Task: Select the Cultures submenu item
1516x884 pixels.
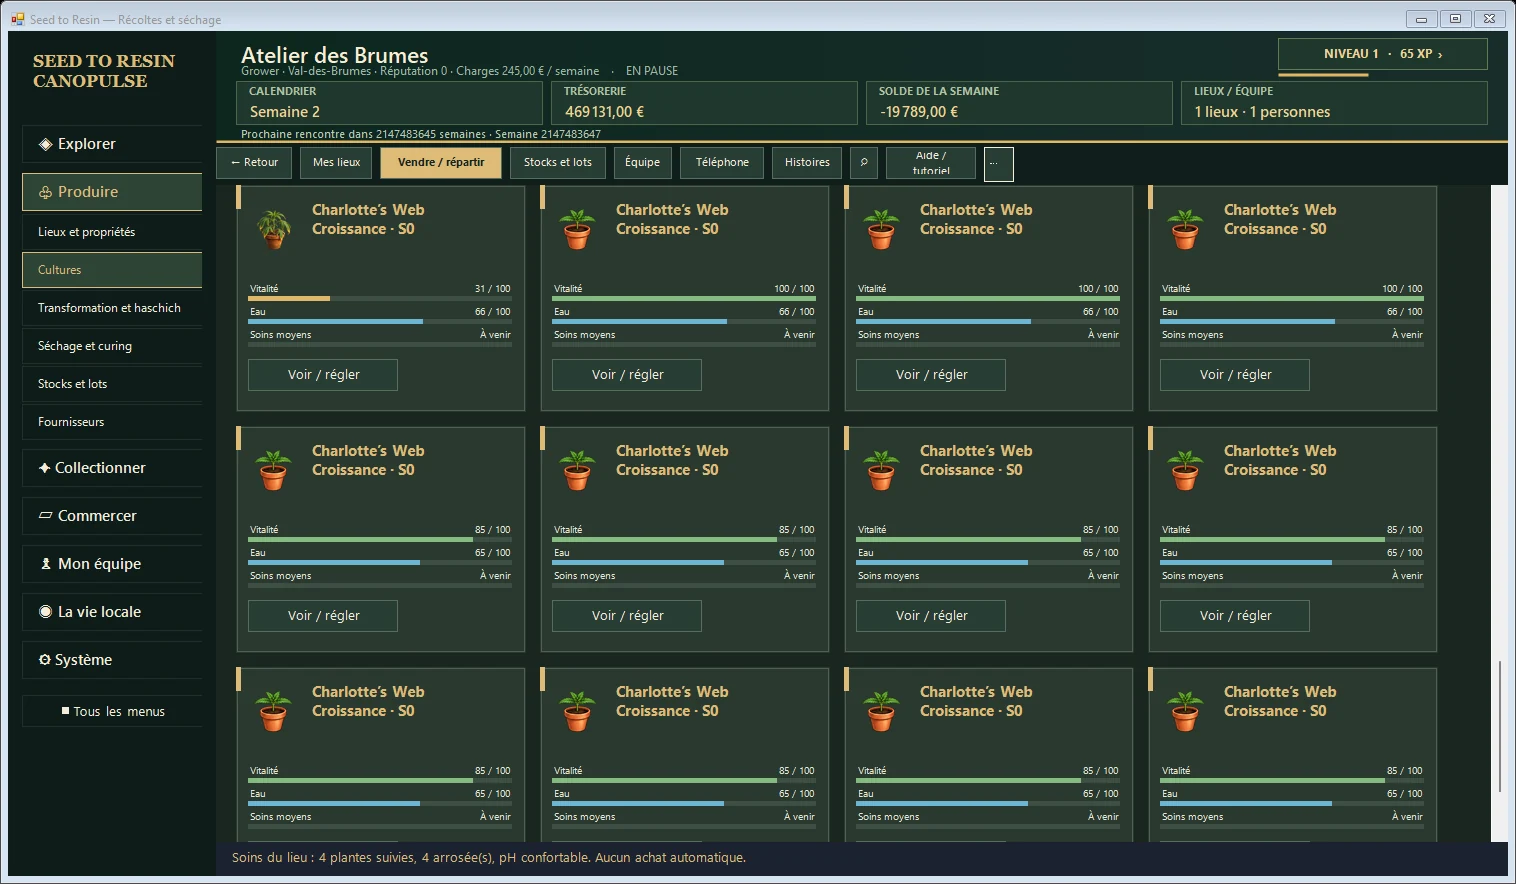Action: [x=112, y=270]
